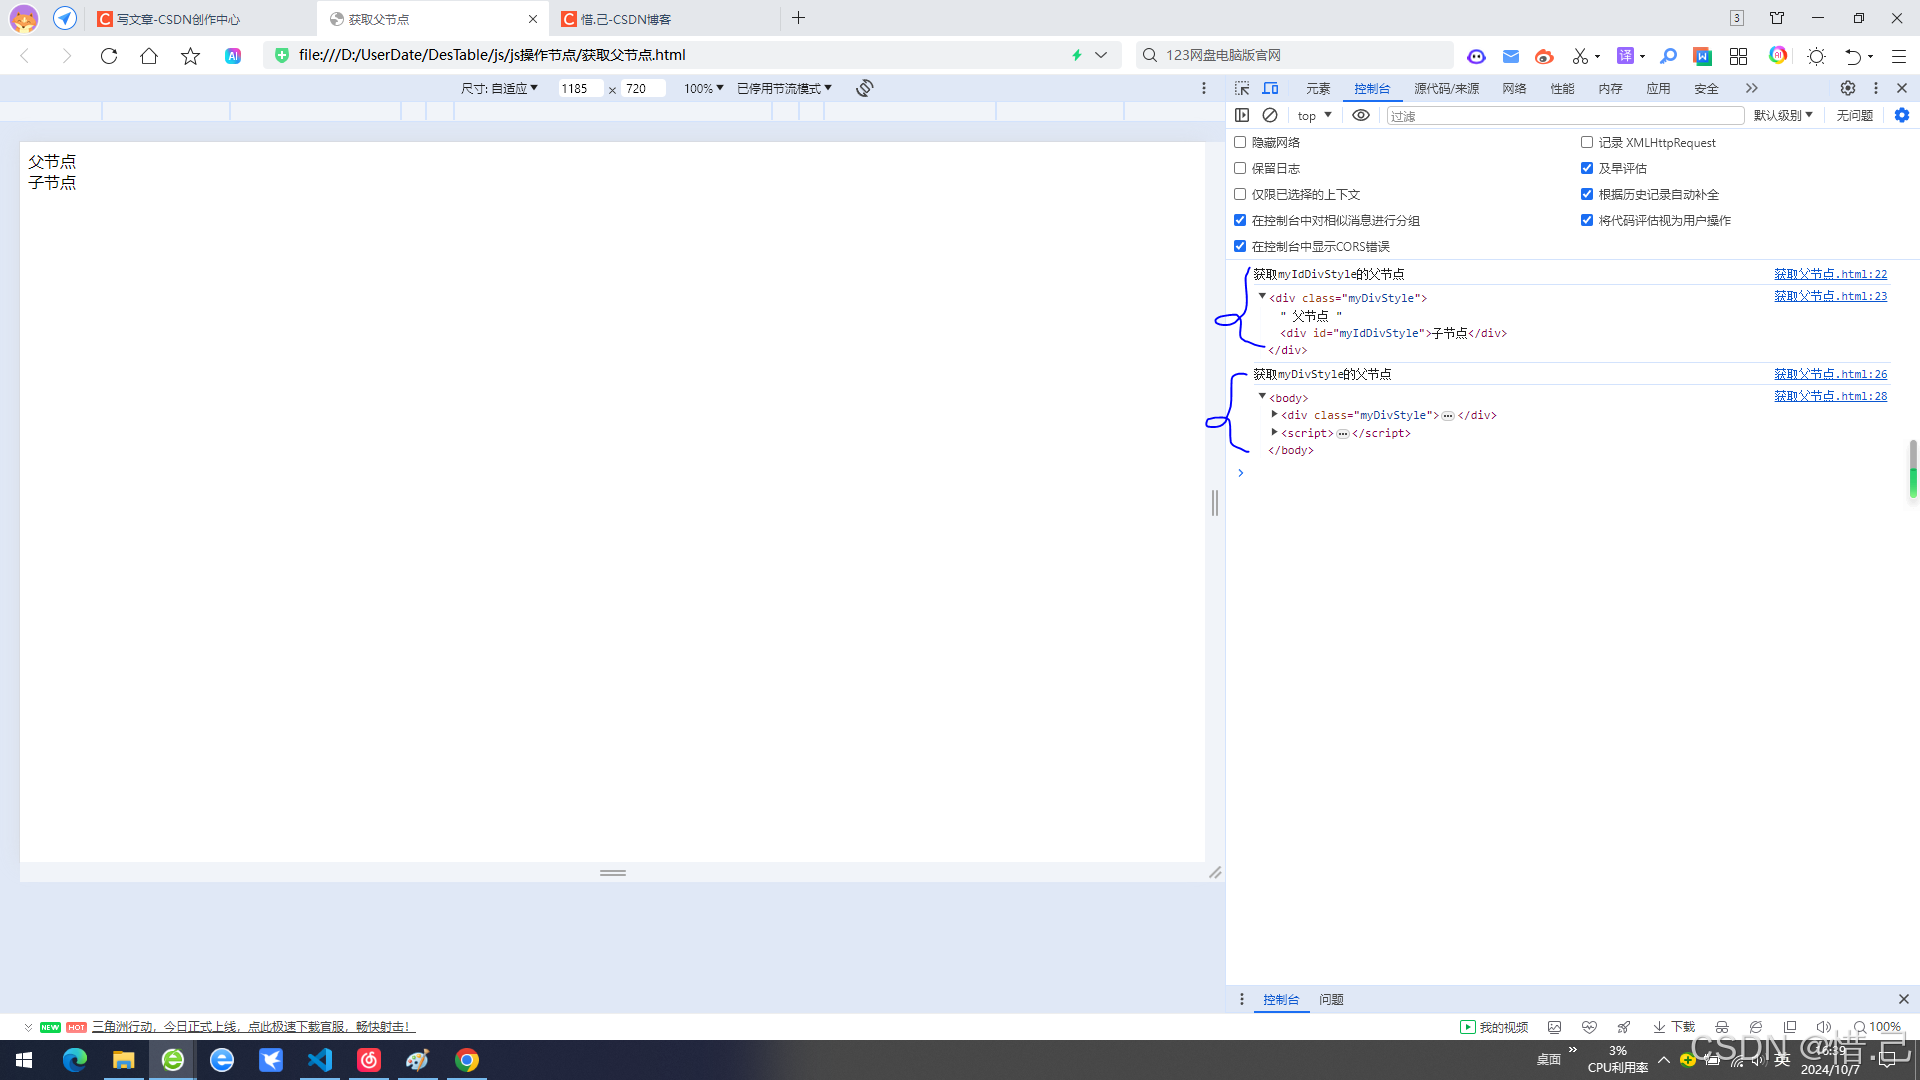Open File Explorer from taskbar
The image size is (1920, 1080).
coord(123,1060)
